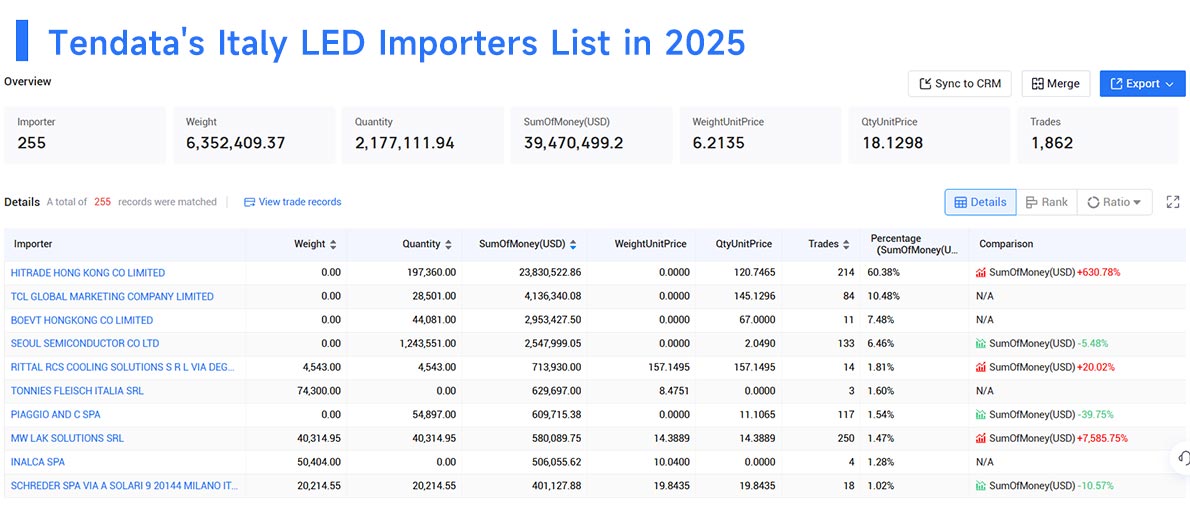
Task: Expand table to fullscreen
Action: click(x=1173, y=202)
